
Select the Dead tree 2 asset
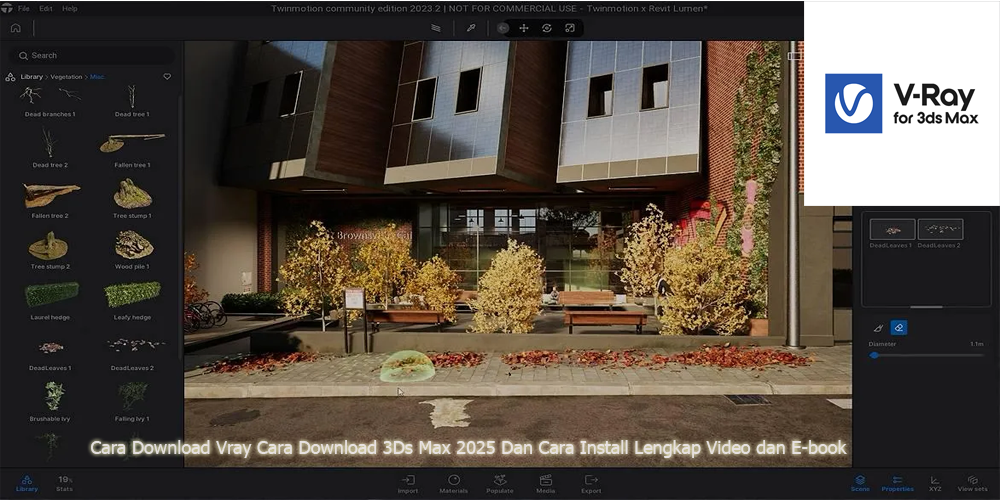[50, 147]
